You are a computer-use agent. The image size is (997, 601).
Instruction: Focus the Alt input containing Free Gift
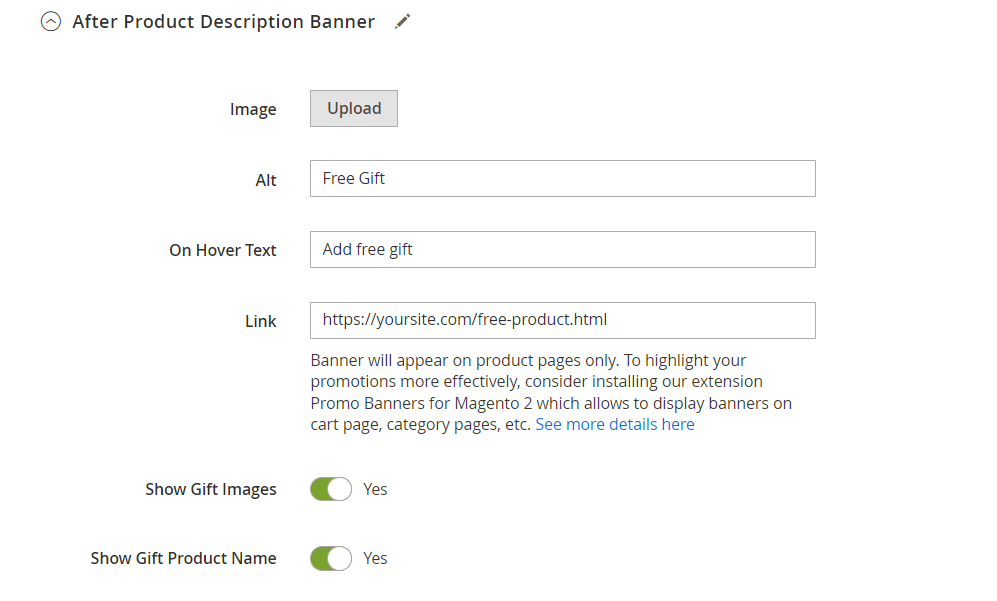coord(563,179)
